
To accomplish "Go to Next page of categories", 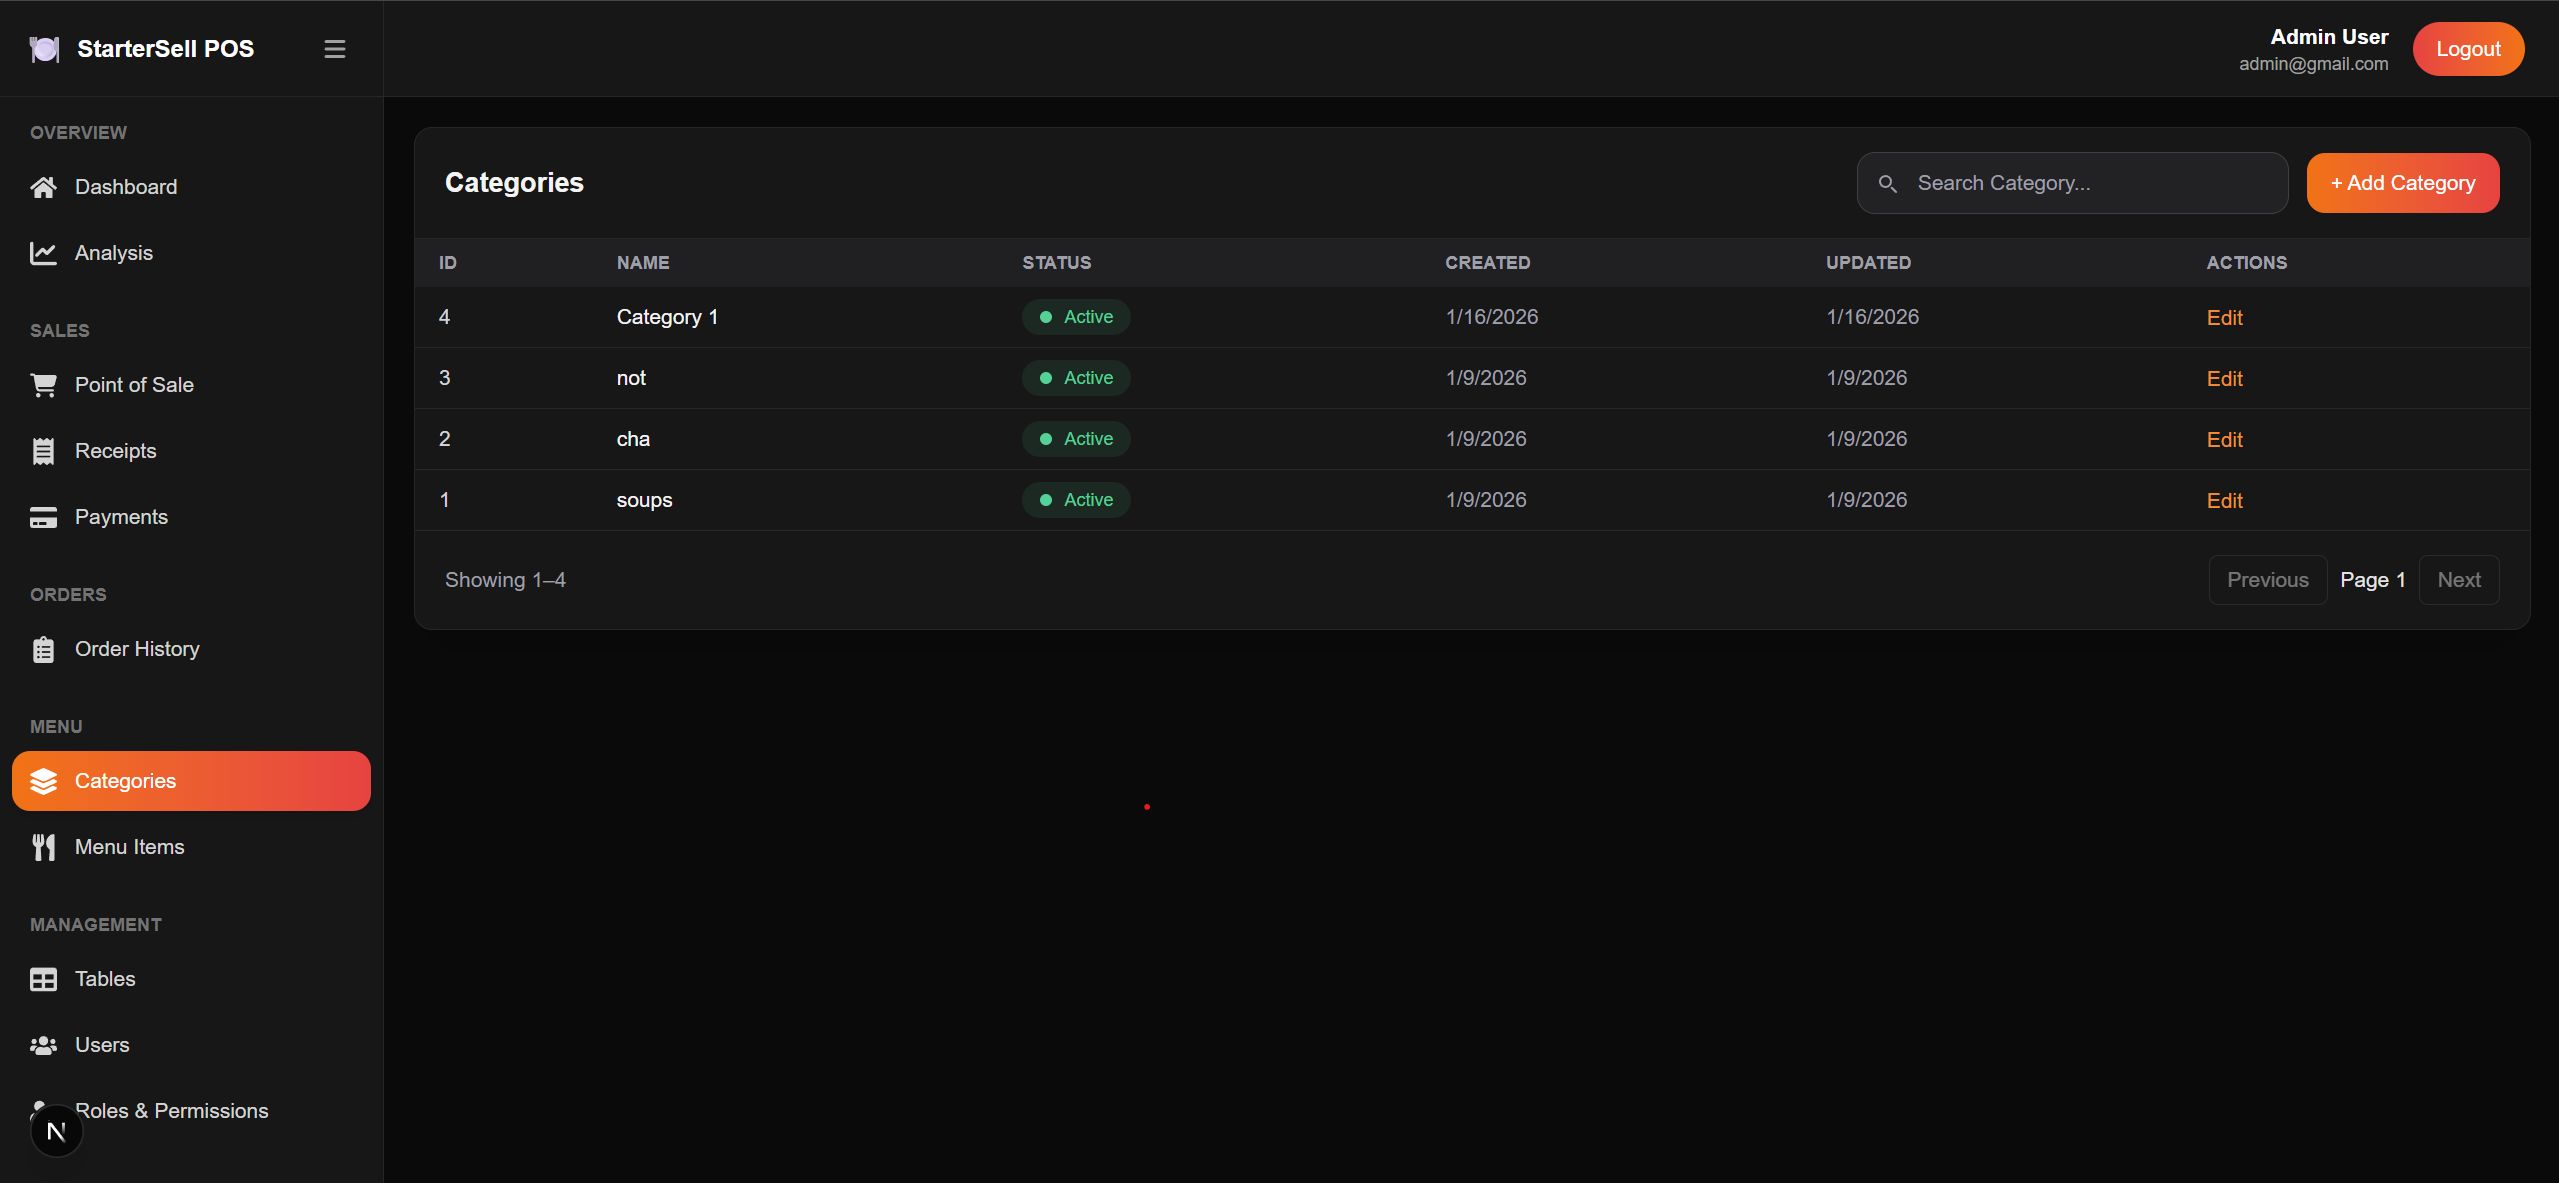I will 2458,580.
